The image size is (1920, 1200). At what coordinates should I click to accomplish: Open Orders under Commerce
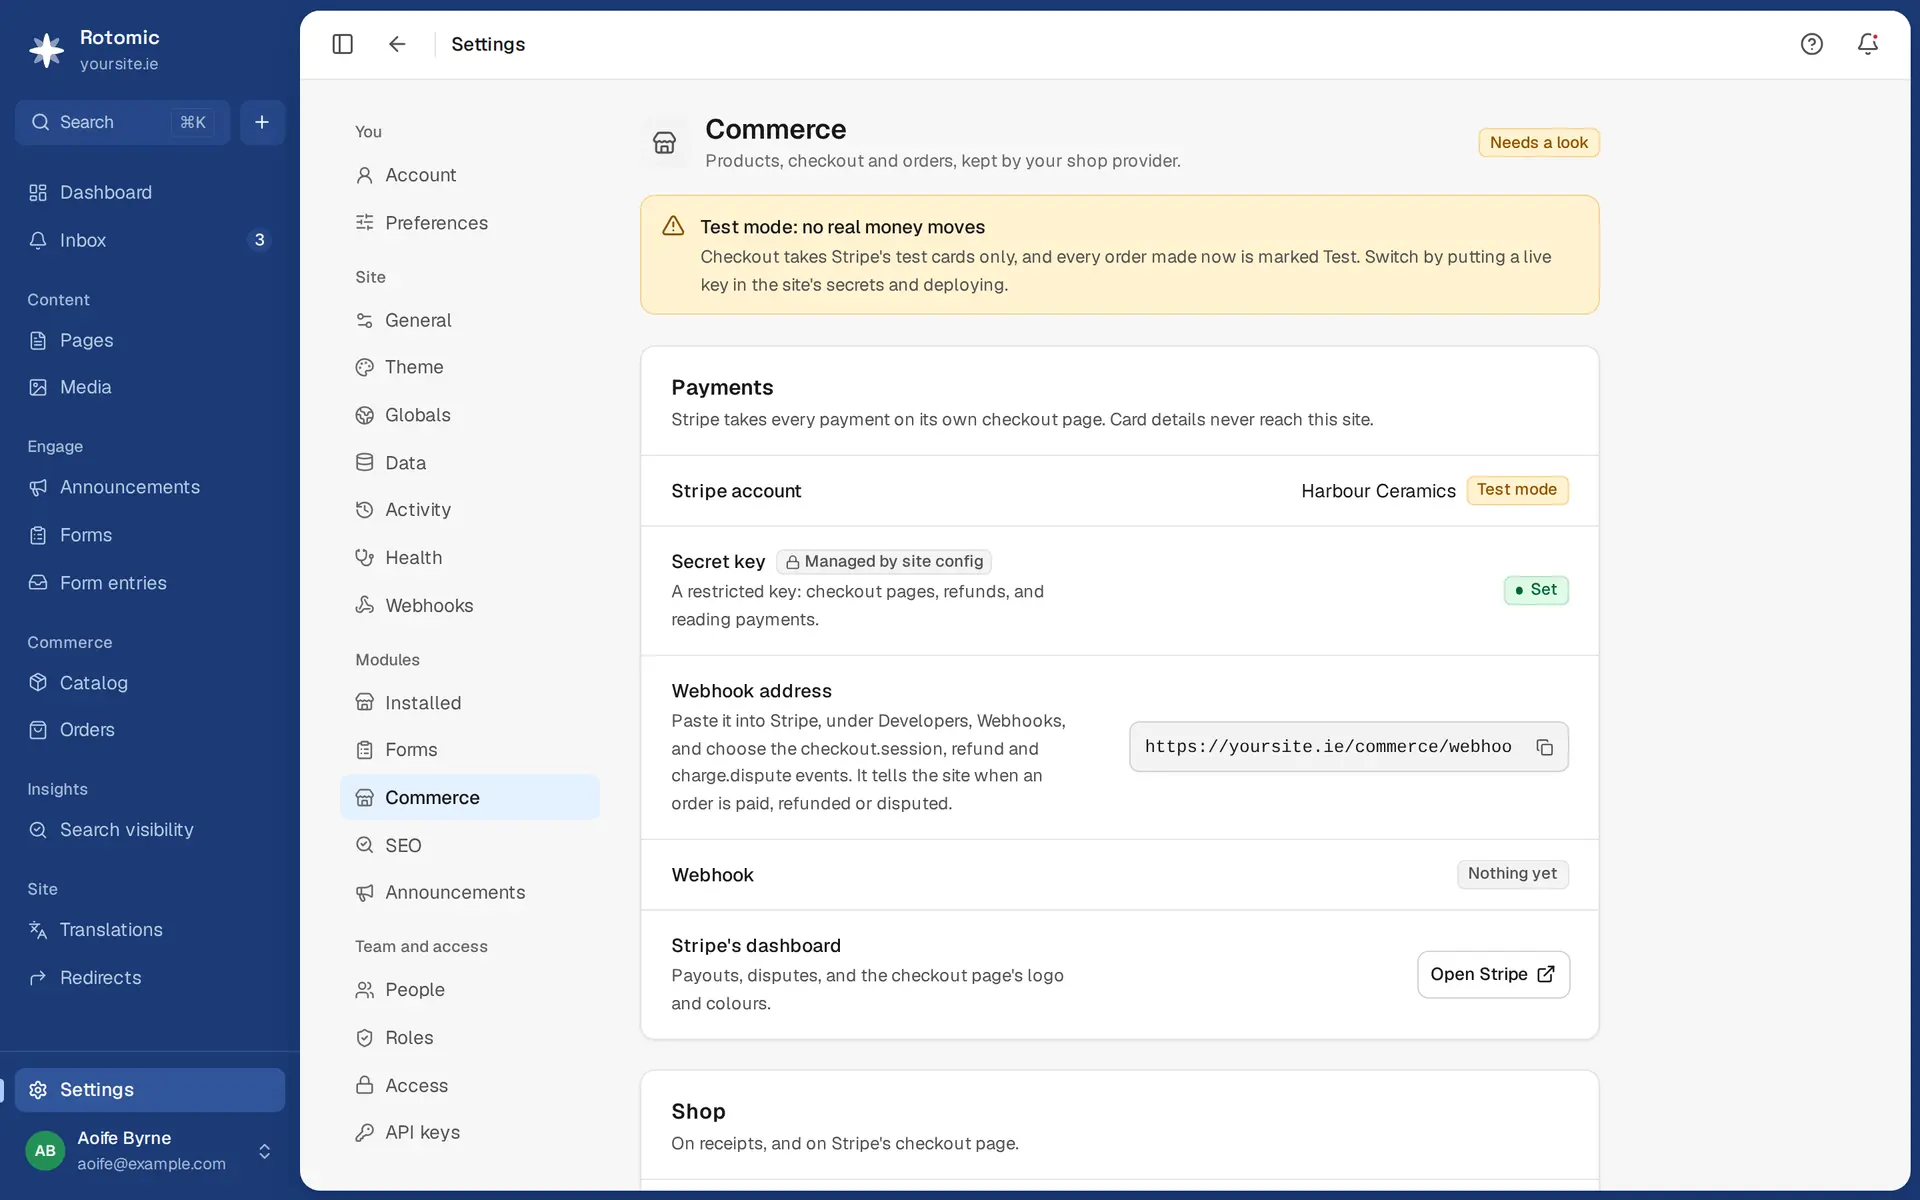click(x=150, y=730)
